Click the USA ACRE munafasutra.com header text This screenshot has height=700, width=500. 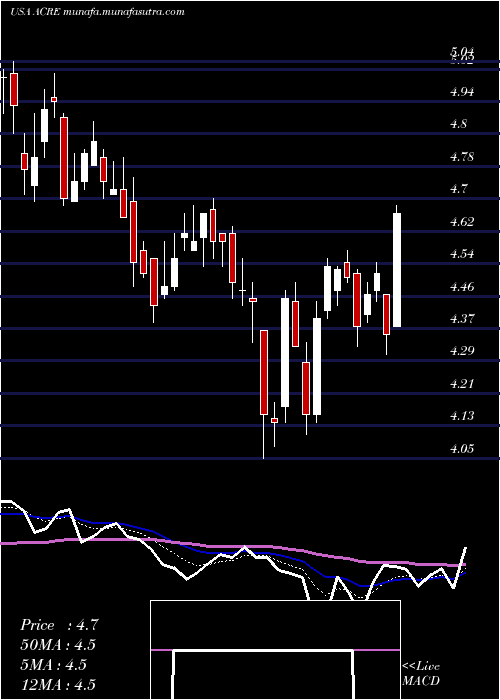click(x=97, y=12)
